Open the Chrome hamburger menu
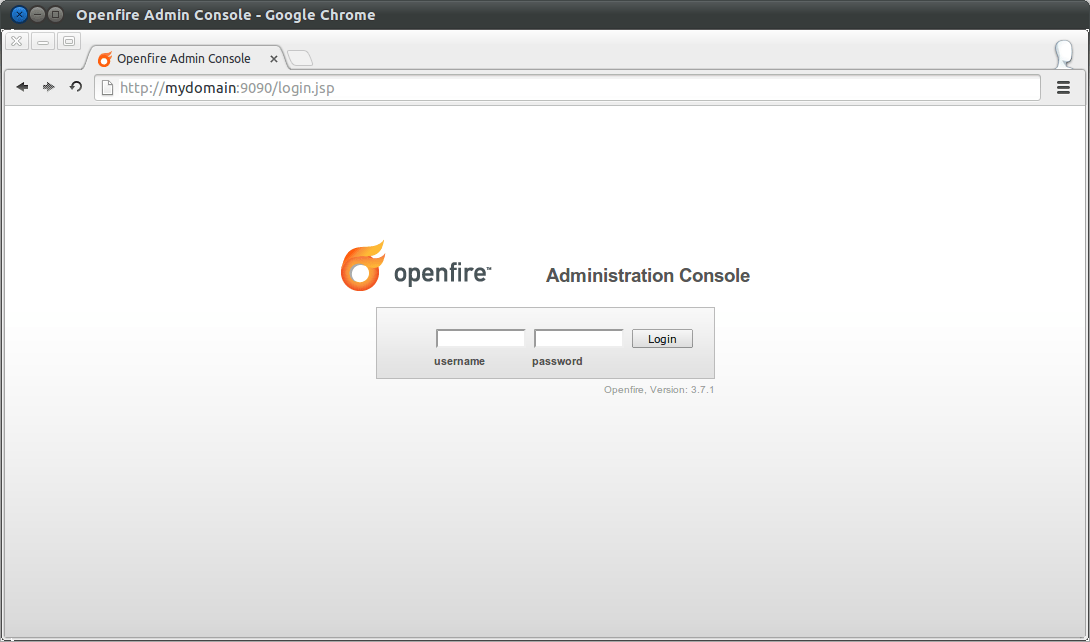This screenshot has height=642, width=1090. click(x=1063, y=88)
